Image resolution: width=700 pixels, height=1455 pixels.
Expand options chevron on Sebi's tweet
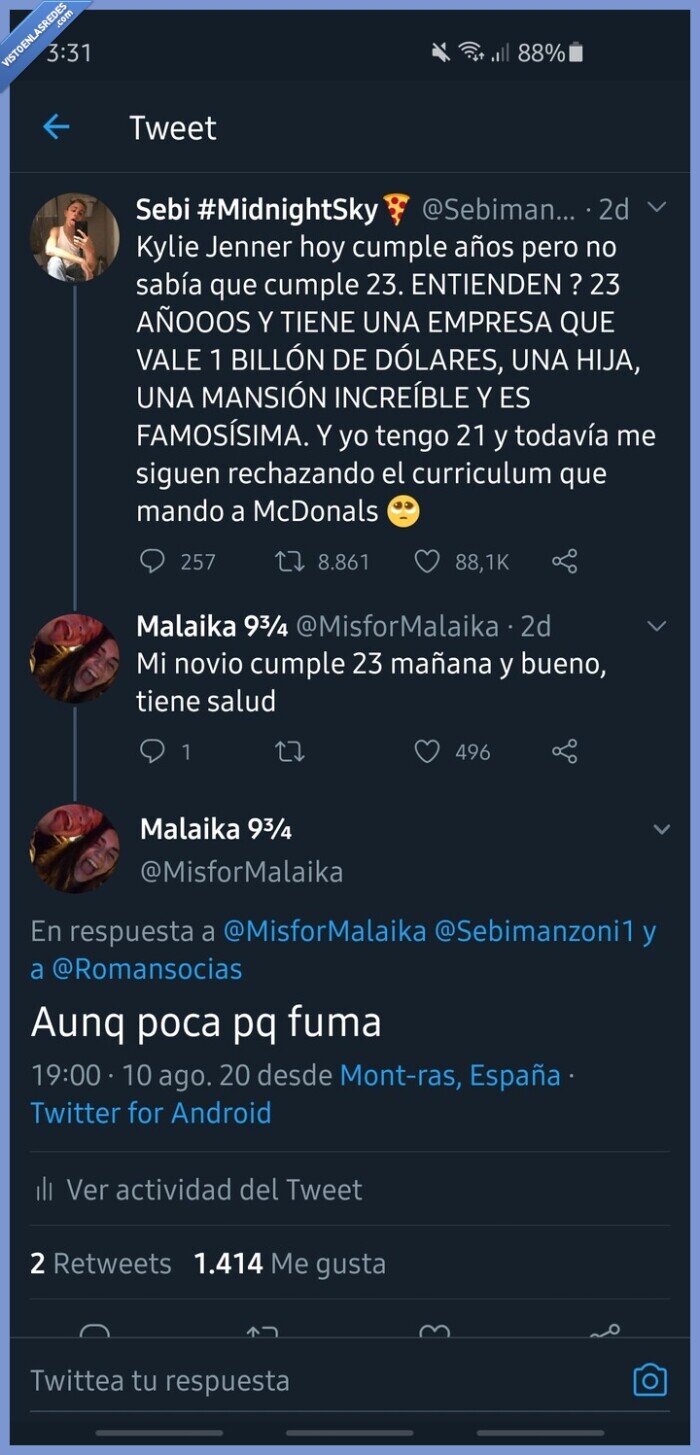tap(657, 208)
